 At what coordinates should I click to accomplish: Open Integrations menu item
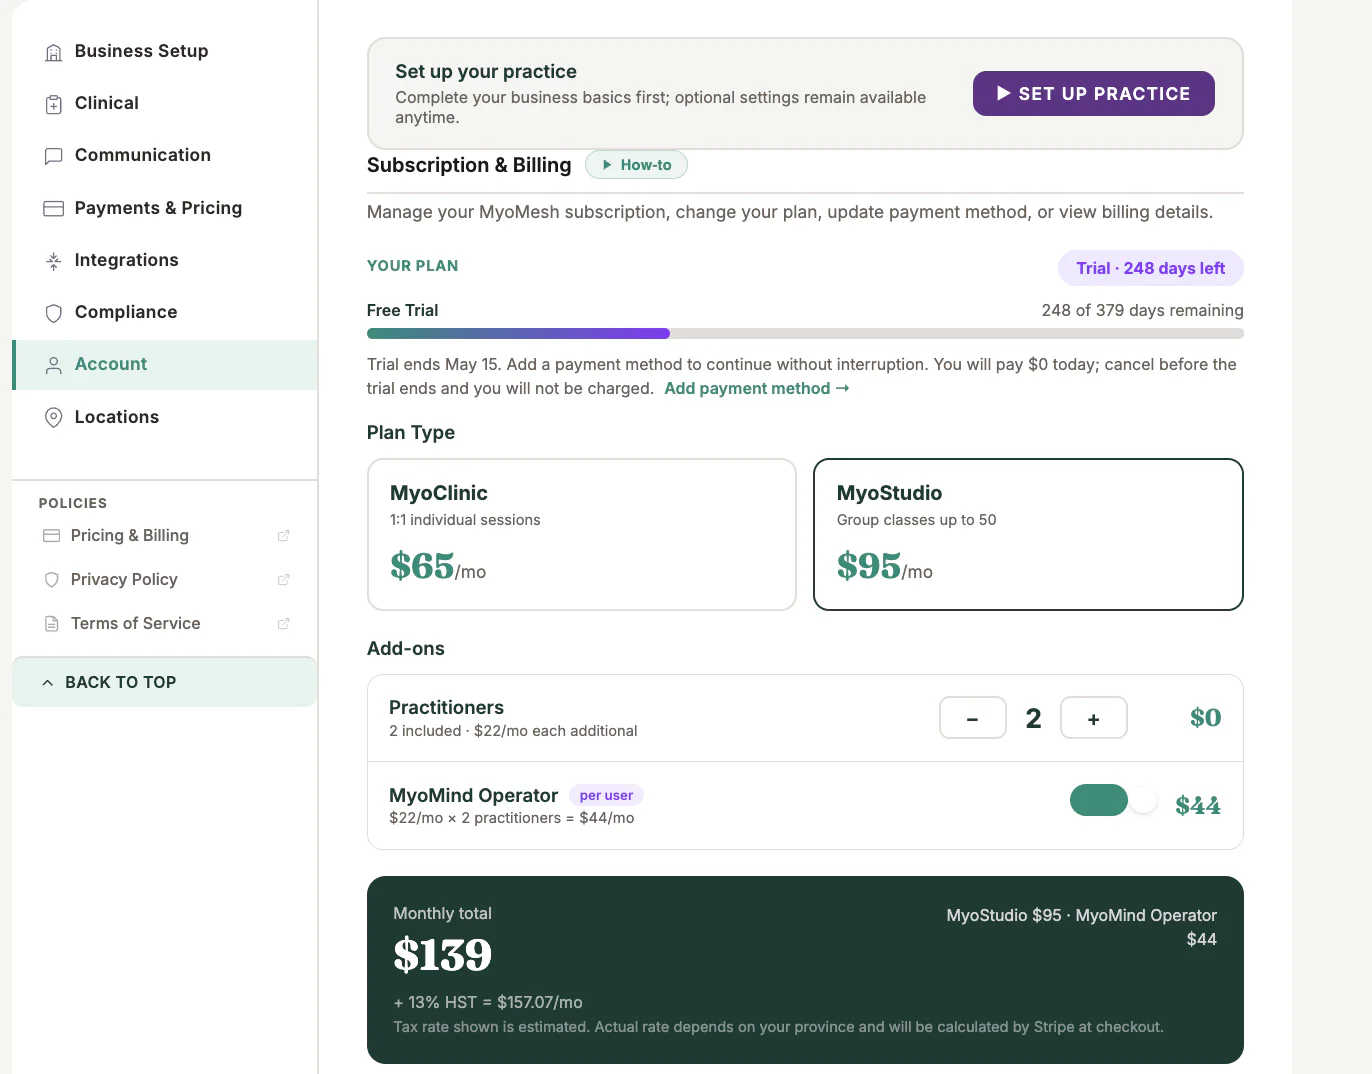click(x=165, y=260)
